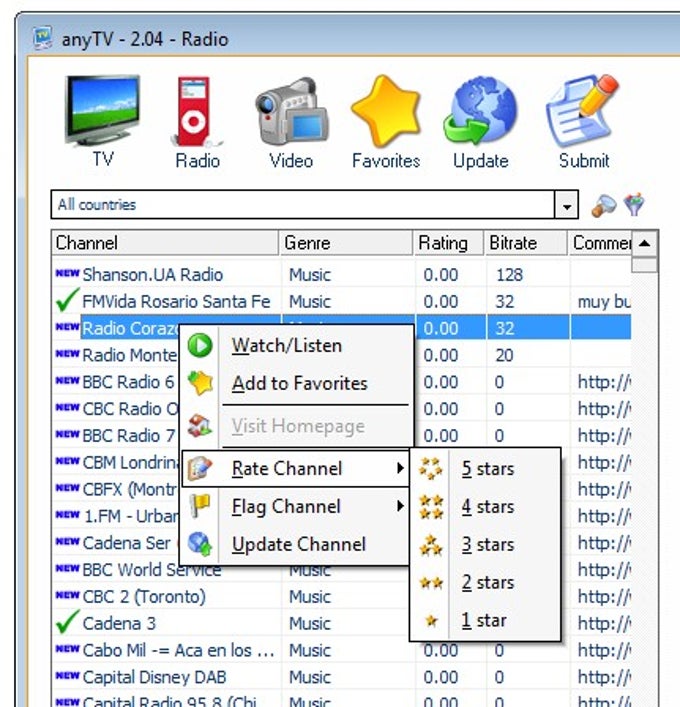680x707 pixels.
Task: Sort by the Rating column header
Action: coord(449,243)
